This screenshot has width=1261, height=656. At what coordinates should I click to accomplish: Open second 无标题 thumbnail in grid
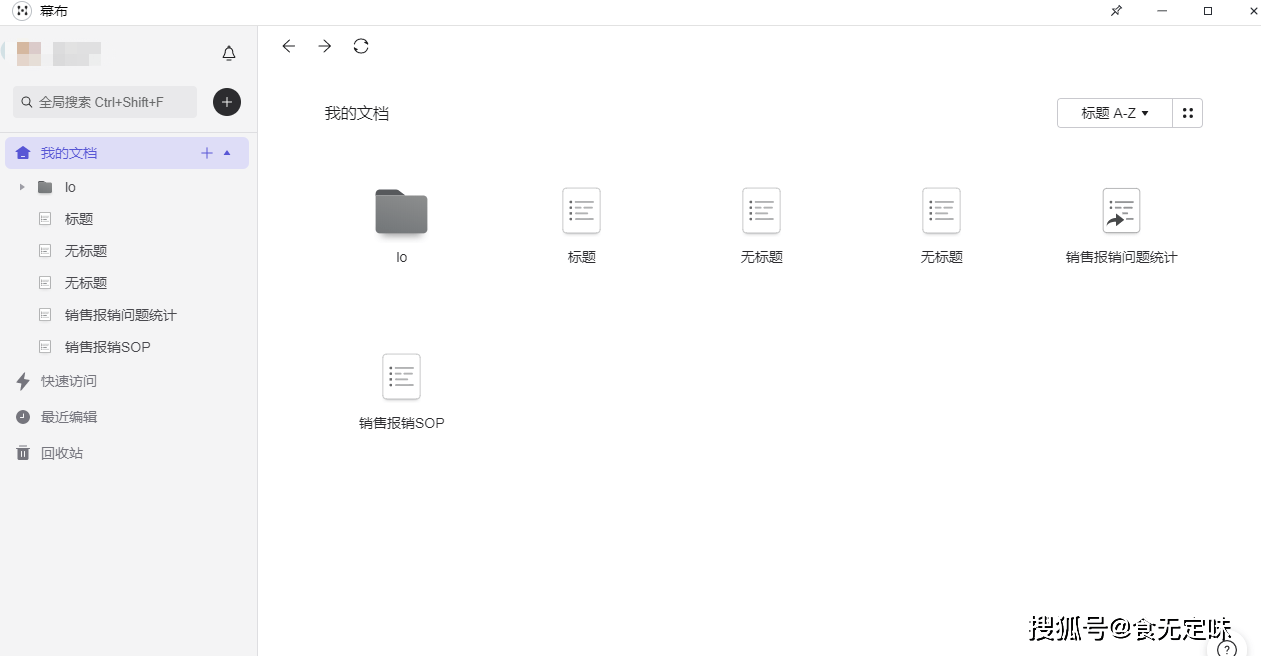tap(941, 211)
